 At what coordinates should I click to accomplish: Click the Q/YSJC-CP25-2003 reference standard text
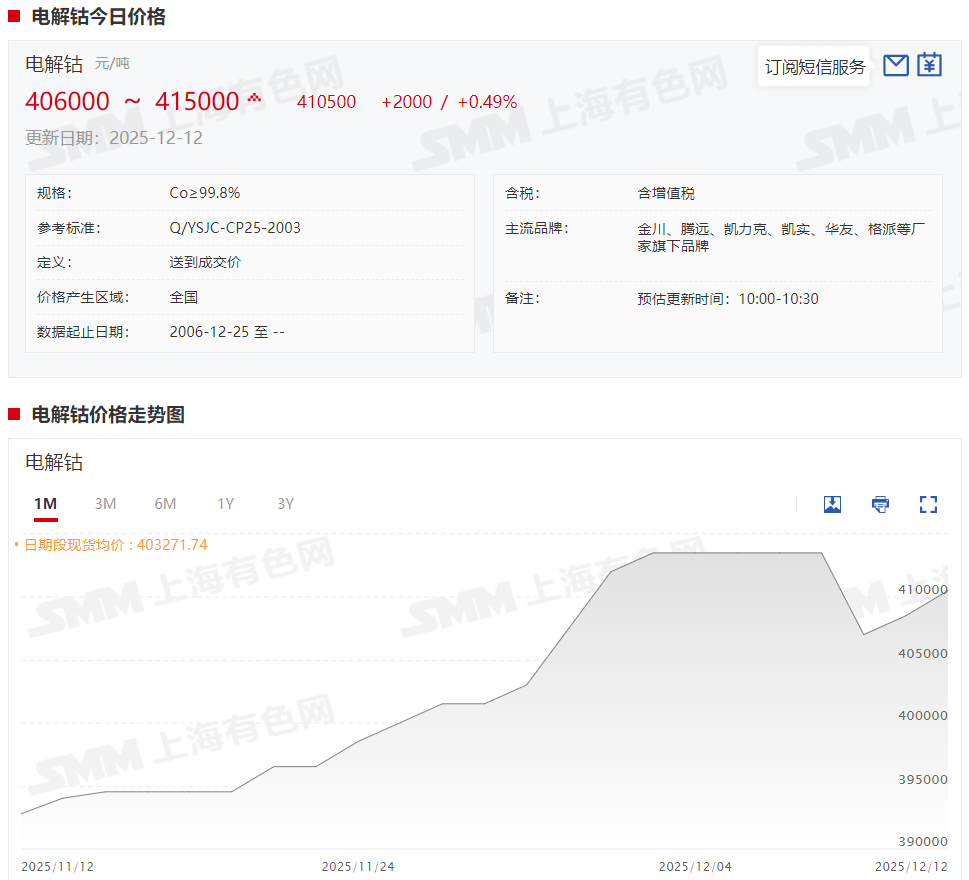click(x=235, y=228)
